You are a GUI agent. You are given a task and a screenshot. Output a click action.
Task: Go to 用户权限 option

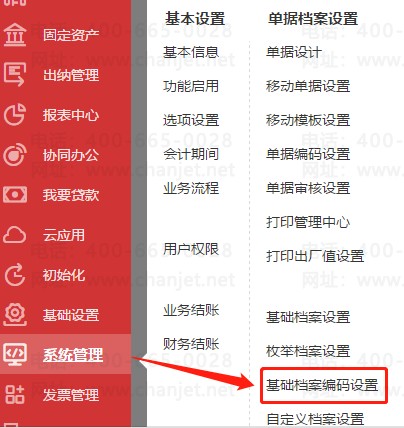point(191,249)
